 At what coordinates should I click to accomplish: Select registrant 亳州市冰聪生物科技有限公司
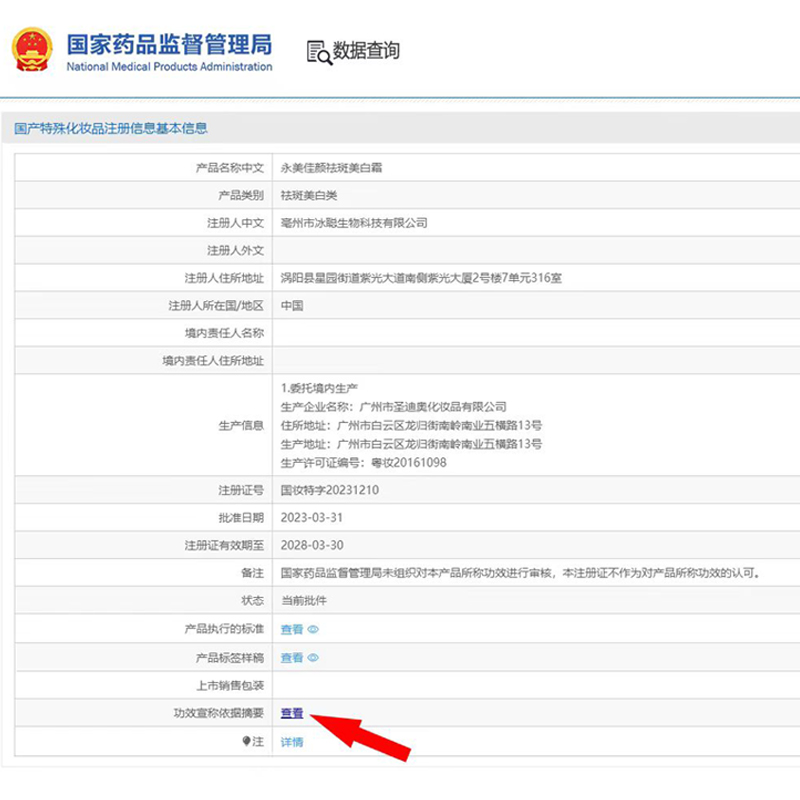(x=354, y=223)
